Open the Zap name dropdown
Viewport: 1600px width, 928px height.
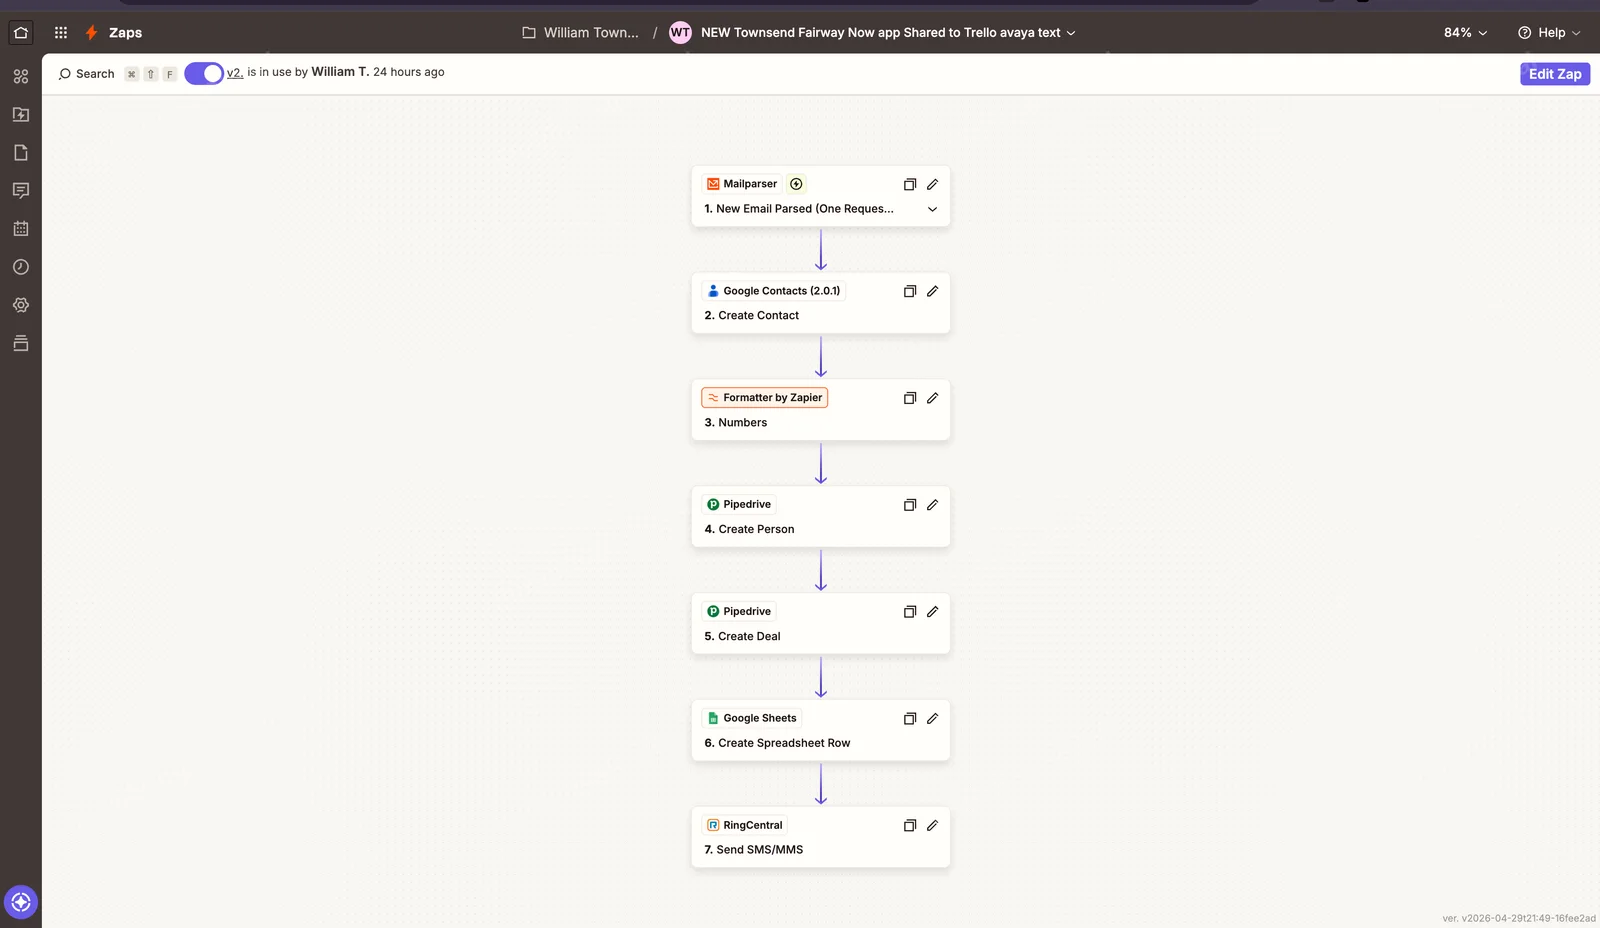(x=1071, y=33)
